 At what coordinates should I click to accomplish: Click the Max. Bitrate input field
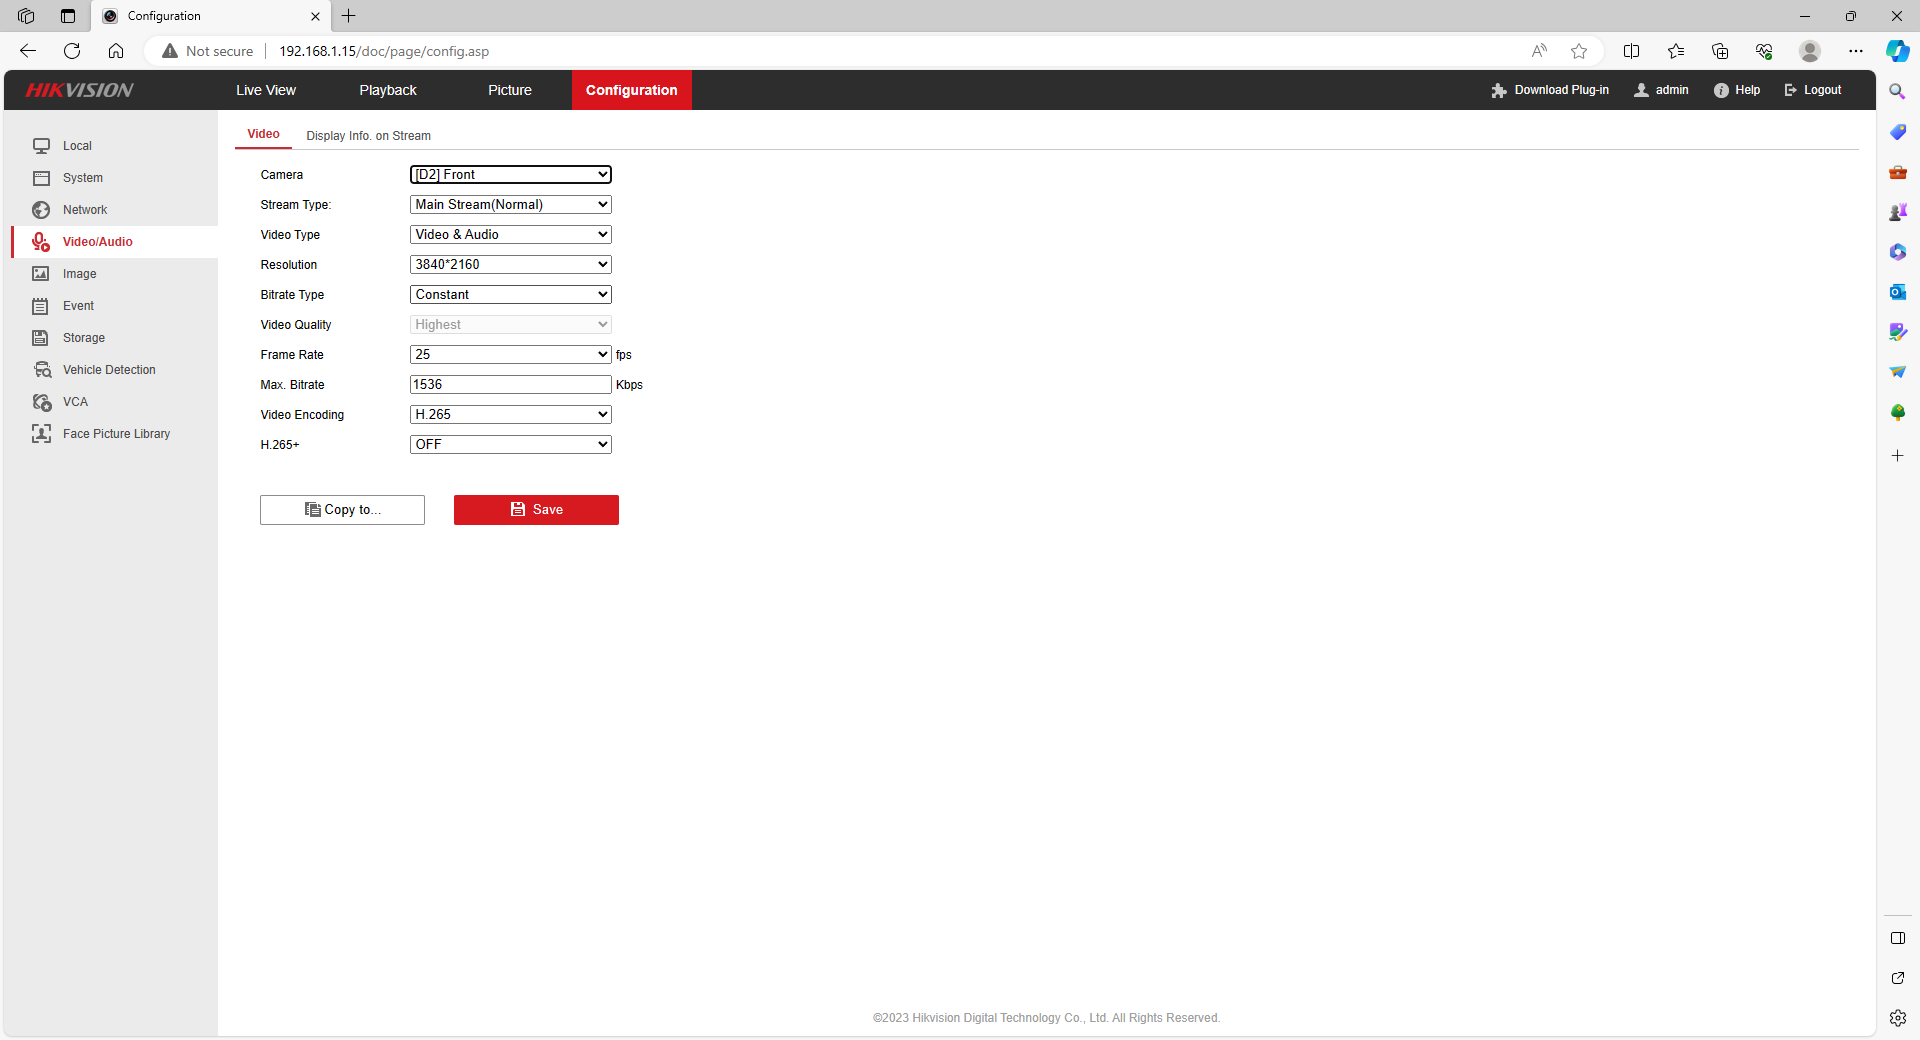pyautogui.click(x=510, y=385)
